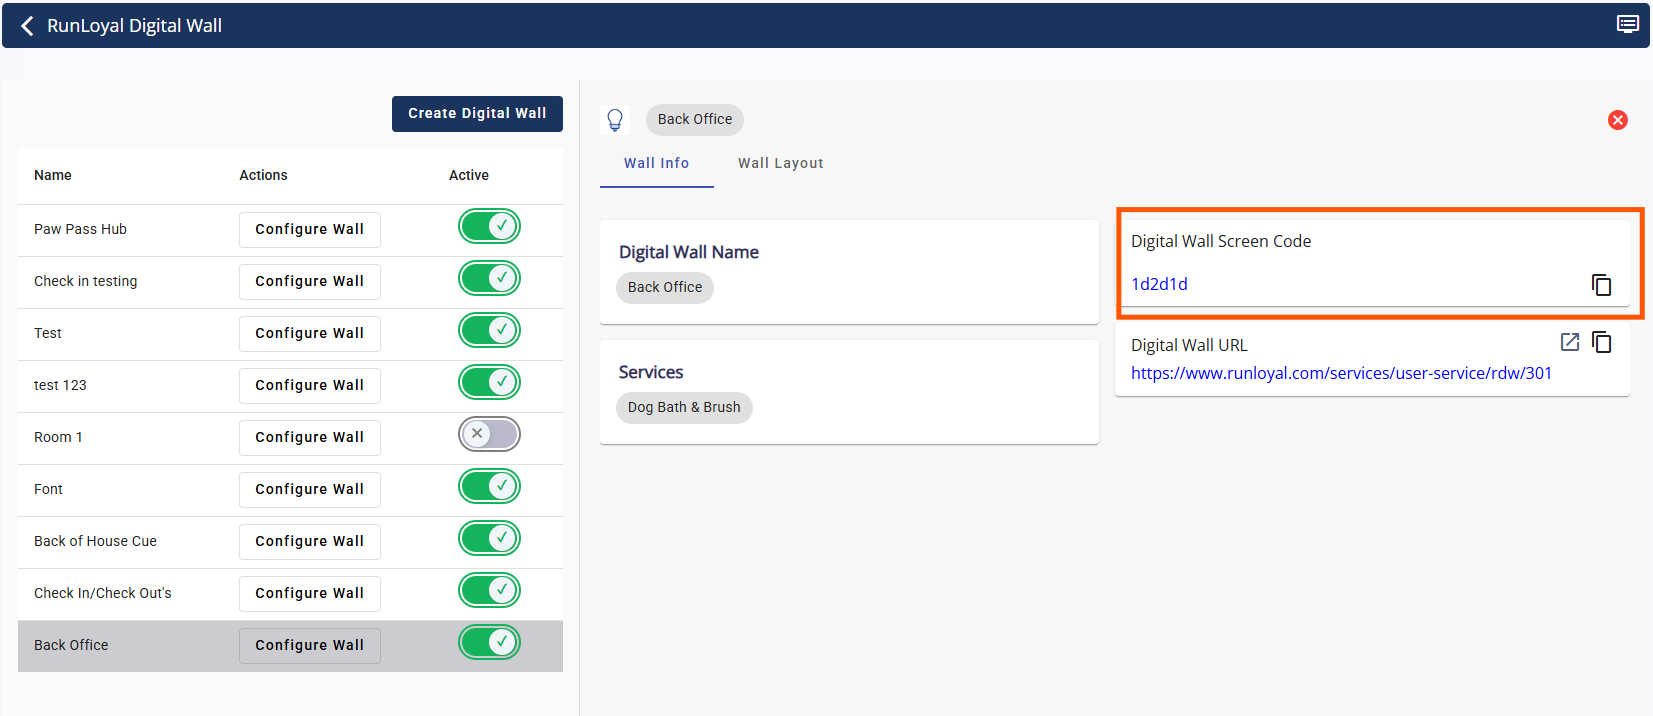Click Create Digital Wall button

(477, 114)
